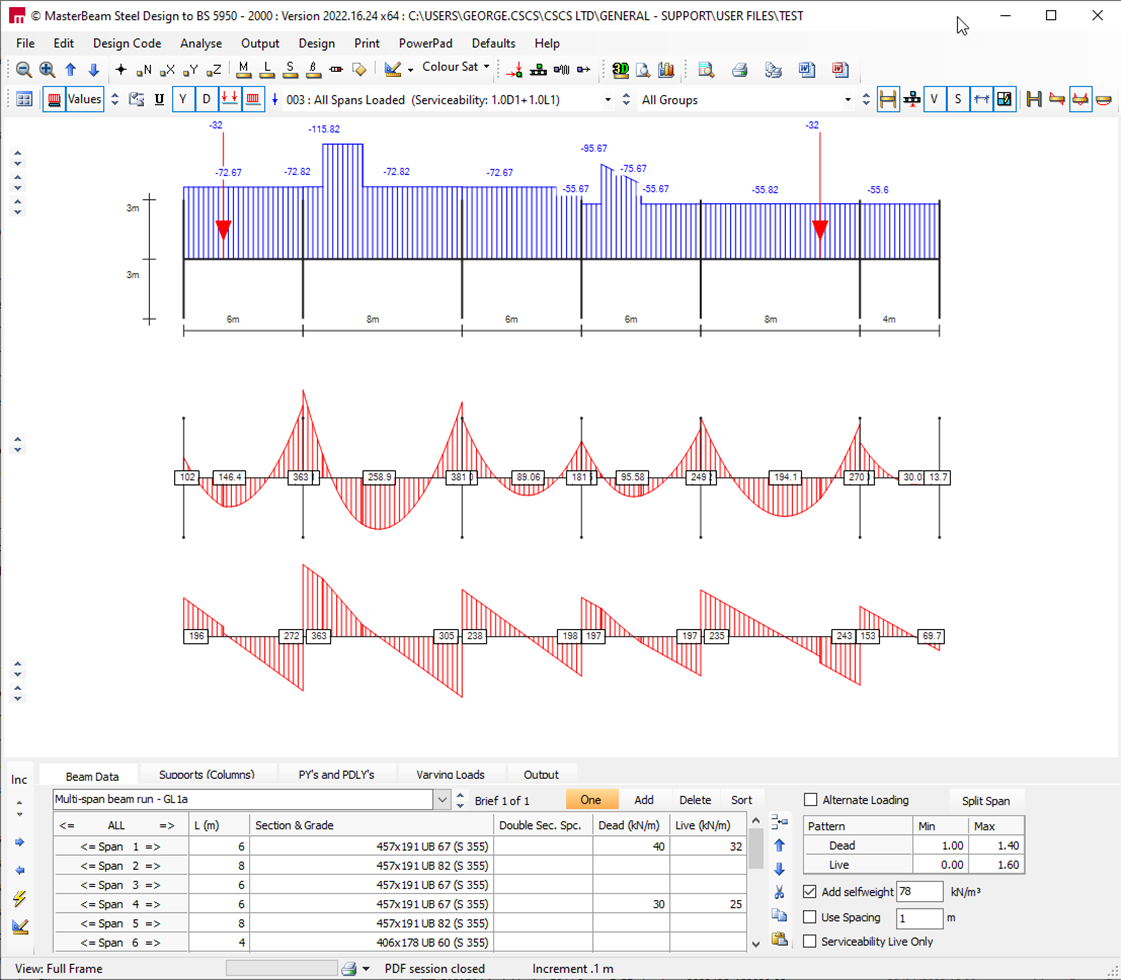
Task: Open the dropdown arrow next to ruler icon
Action: (x=410, y=70)
